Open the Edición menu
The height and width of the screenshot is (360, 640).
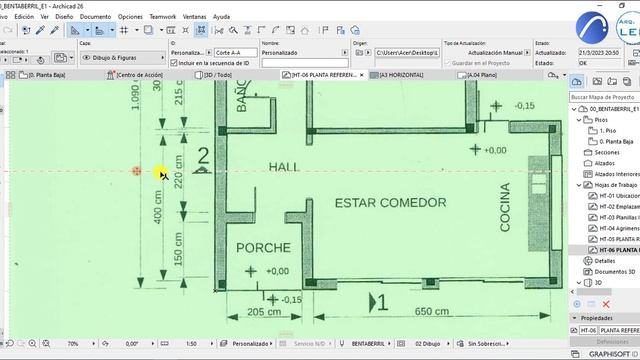click(x=24, y=17)
